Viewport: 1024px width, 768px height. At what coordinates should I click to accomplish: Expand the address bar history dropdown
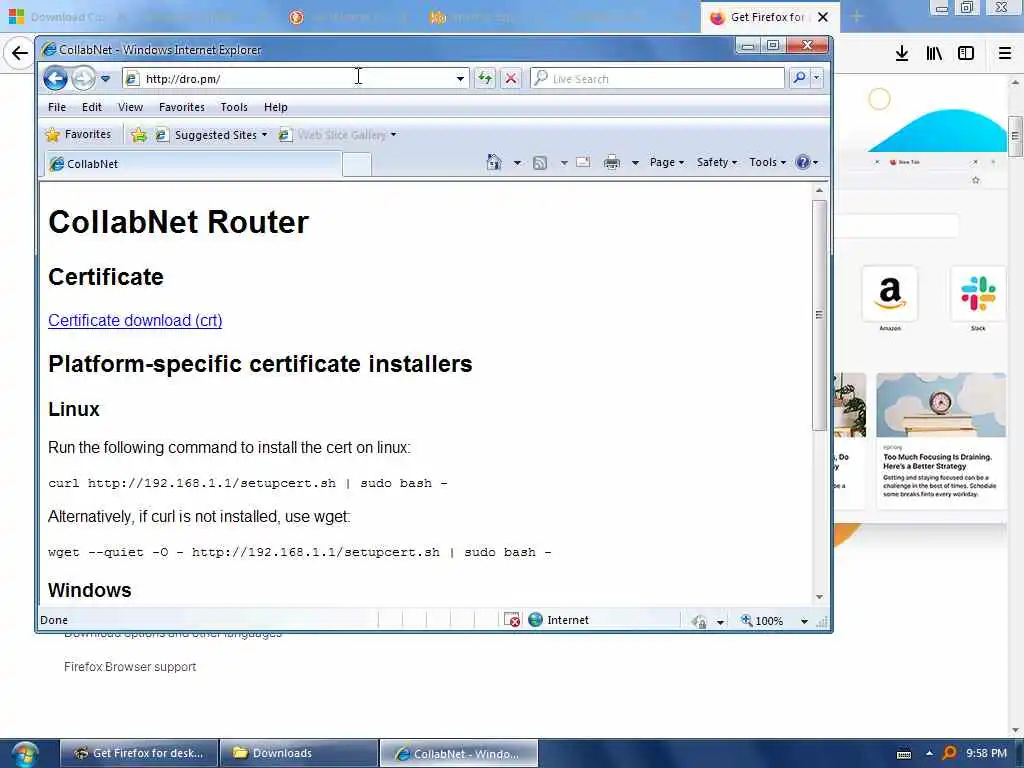460,79
